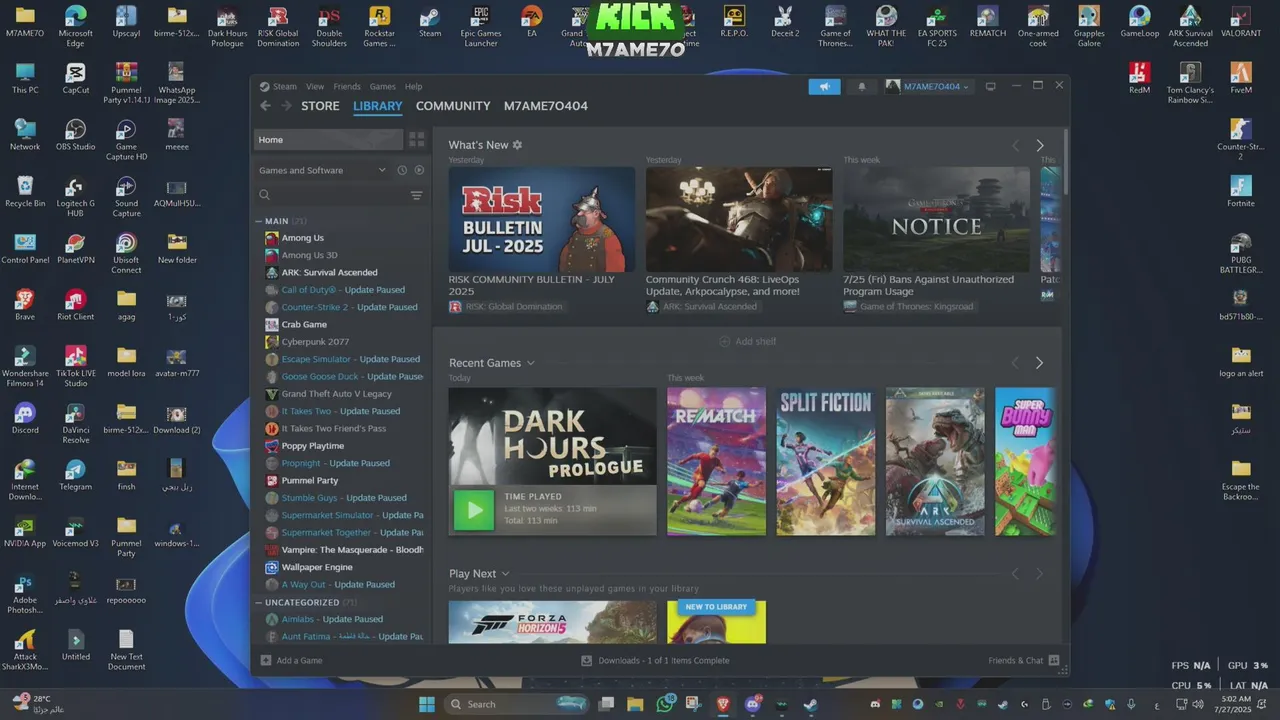This screenshot has width=1280, height=720.
Task: Open WhatsApp from the taskbar
Action: coord(665,704)
